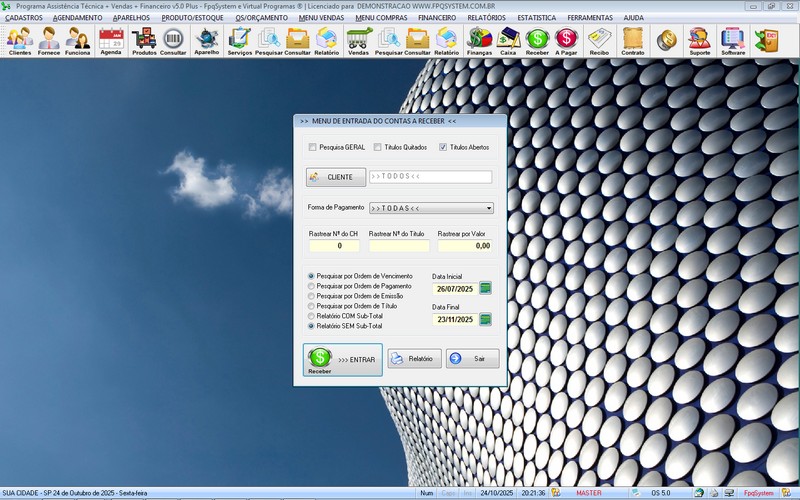
Task: Select Pesquisar por Ordem de Pagamento
Action: click(x=311, y=286)
